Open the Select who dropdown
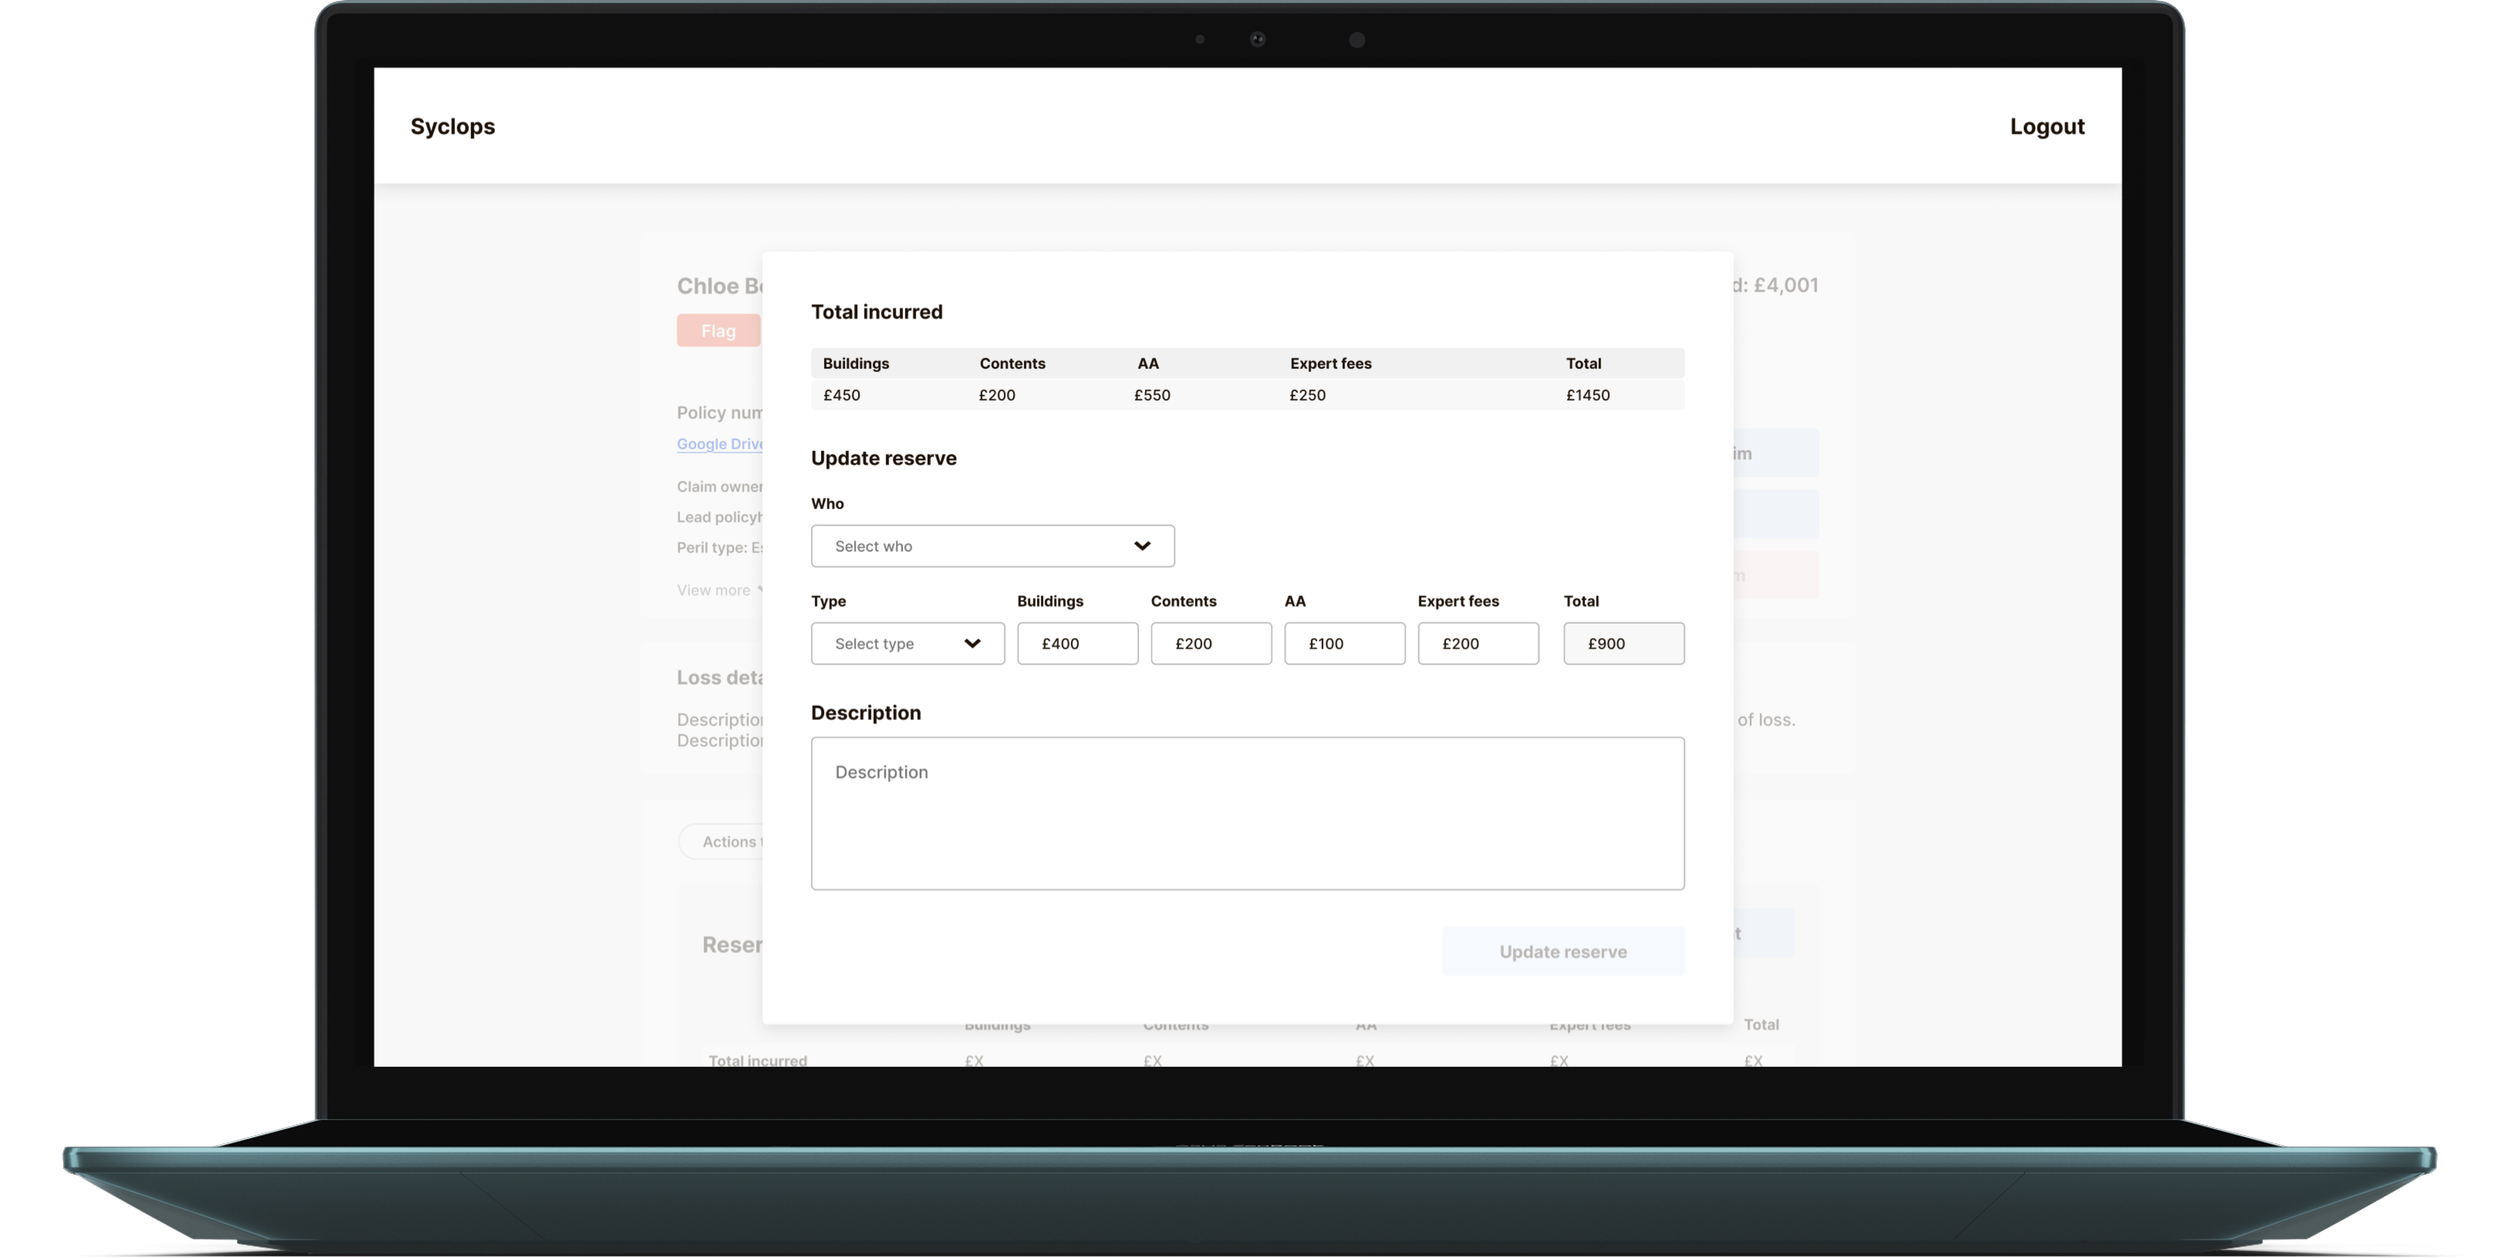2500x1258 pixels. [x=991, y=546]
